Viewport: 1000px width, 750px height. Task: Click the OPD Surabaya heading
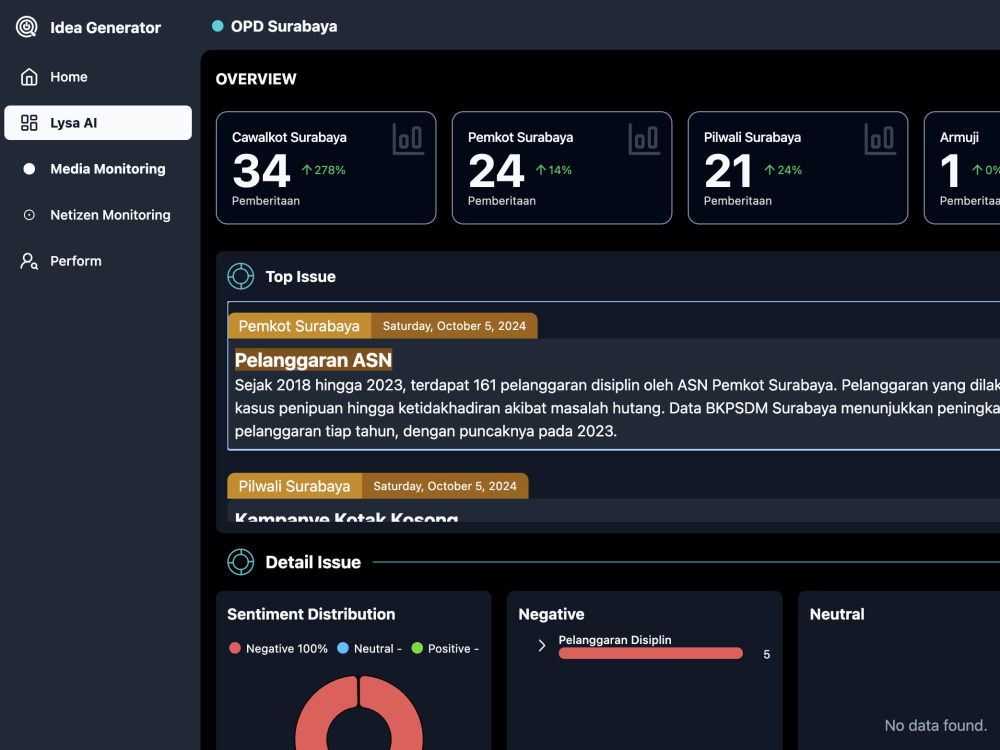284,26
